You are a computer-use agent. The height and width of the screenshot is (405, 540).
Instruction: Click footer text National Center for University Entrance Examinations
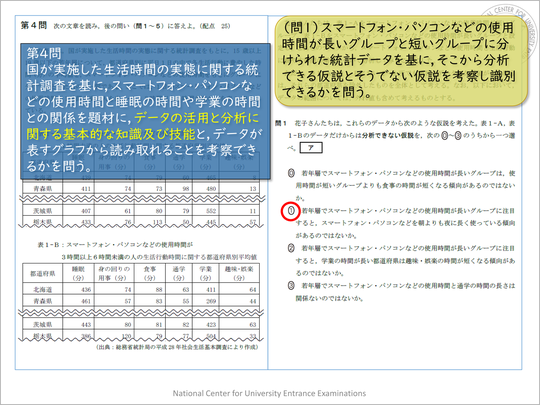pyautogui.click(x=269, y=393)
